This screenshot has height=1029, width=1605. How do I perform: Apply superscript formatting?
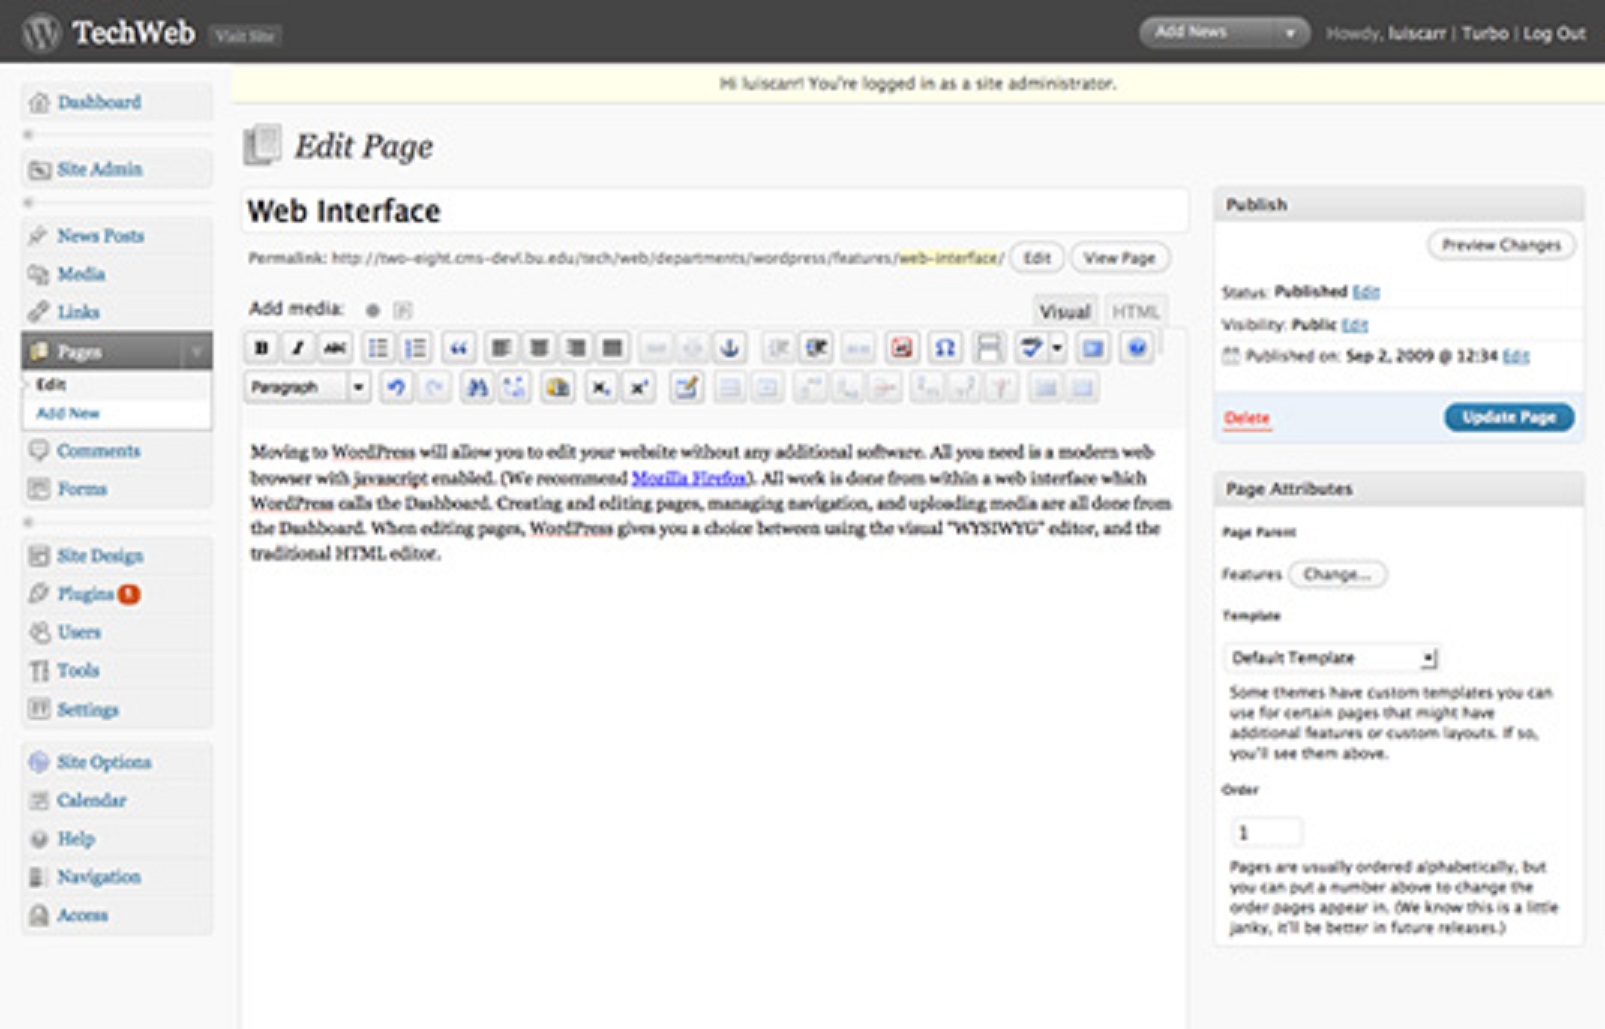pyautogui.click(x=638, y=387)
